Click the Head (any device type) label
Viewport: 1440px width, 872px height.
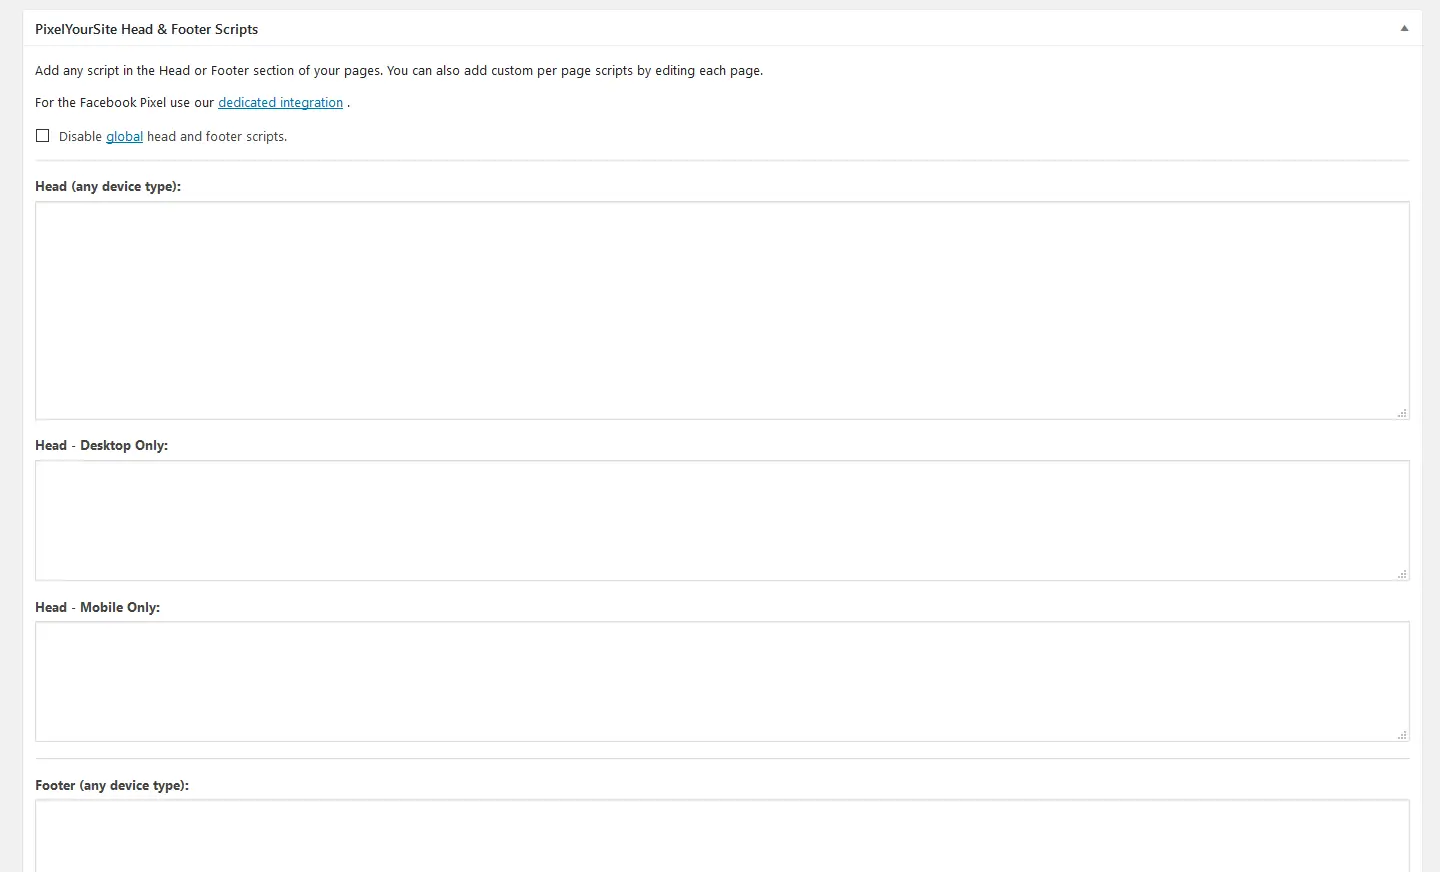[x=108, y=186]
